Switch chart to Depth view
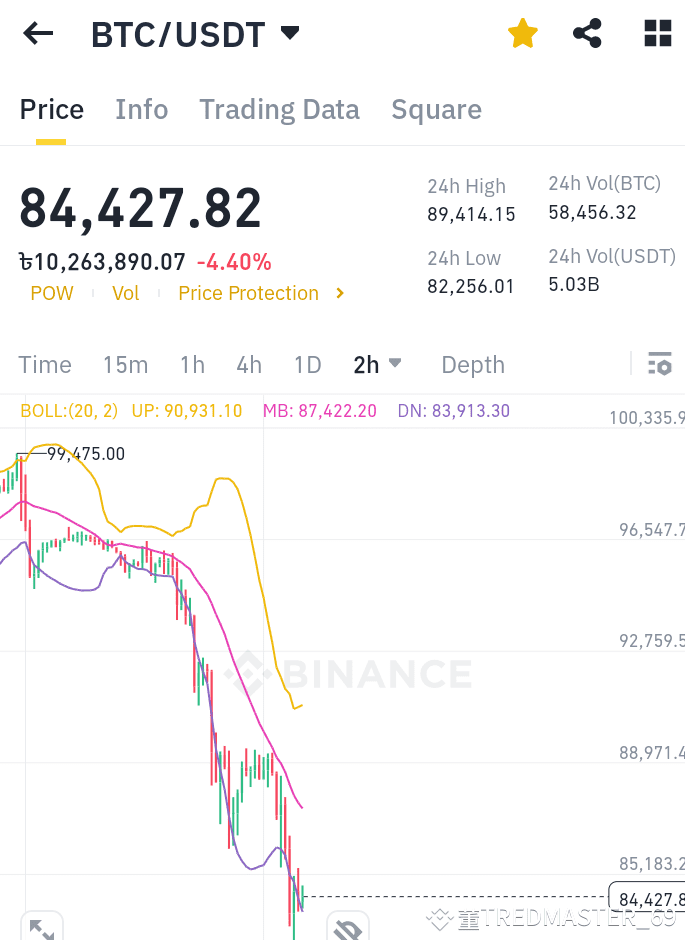This screenshot has height=940, width=685. point(473,364)
